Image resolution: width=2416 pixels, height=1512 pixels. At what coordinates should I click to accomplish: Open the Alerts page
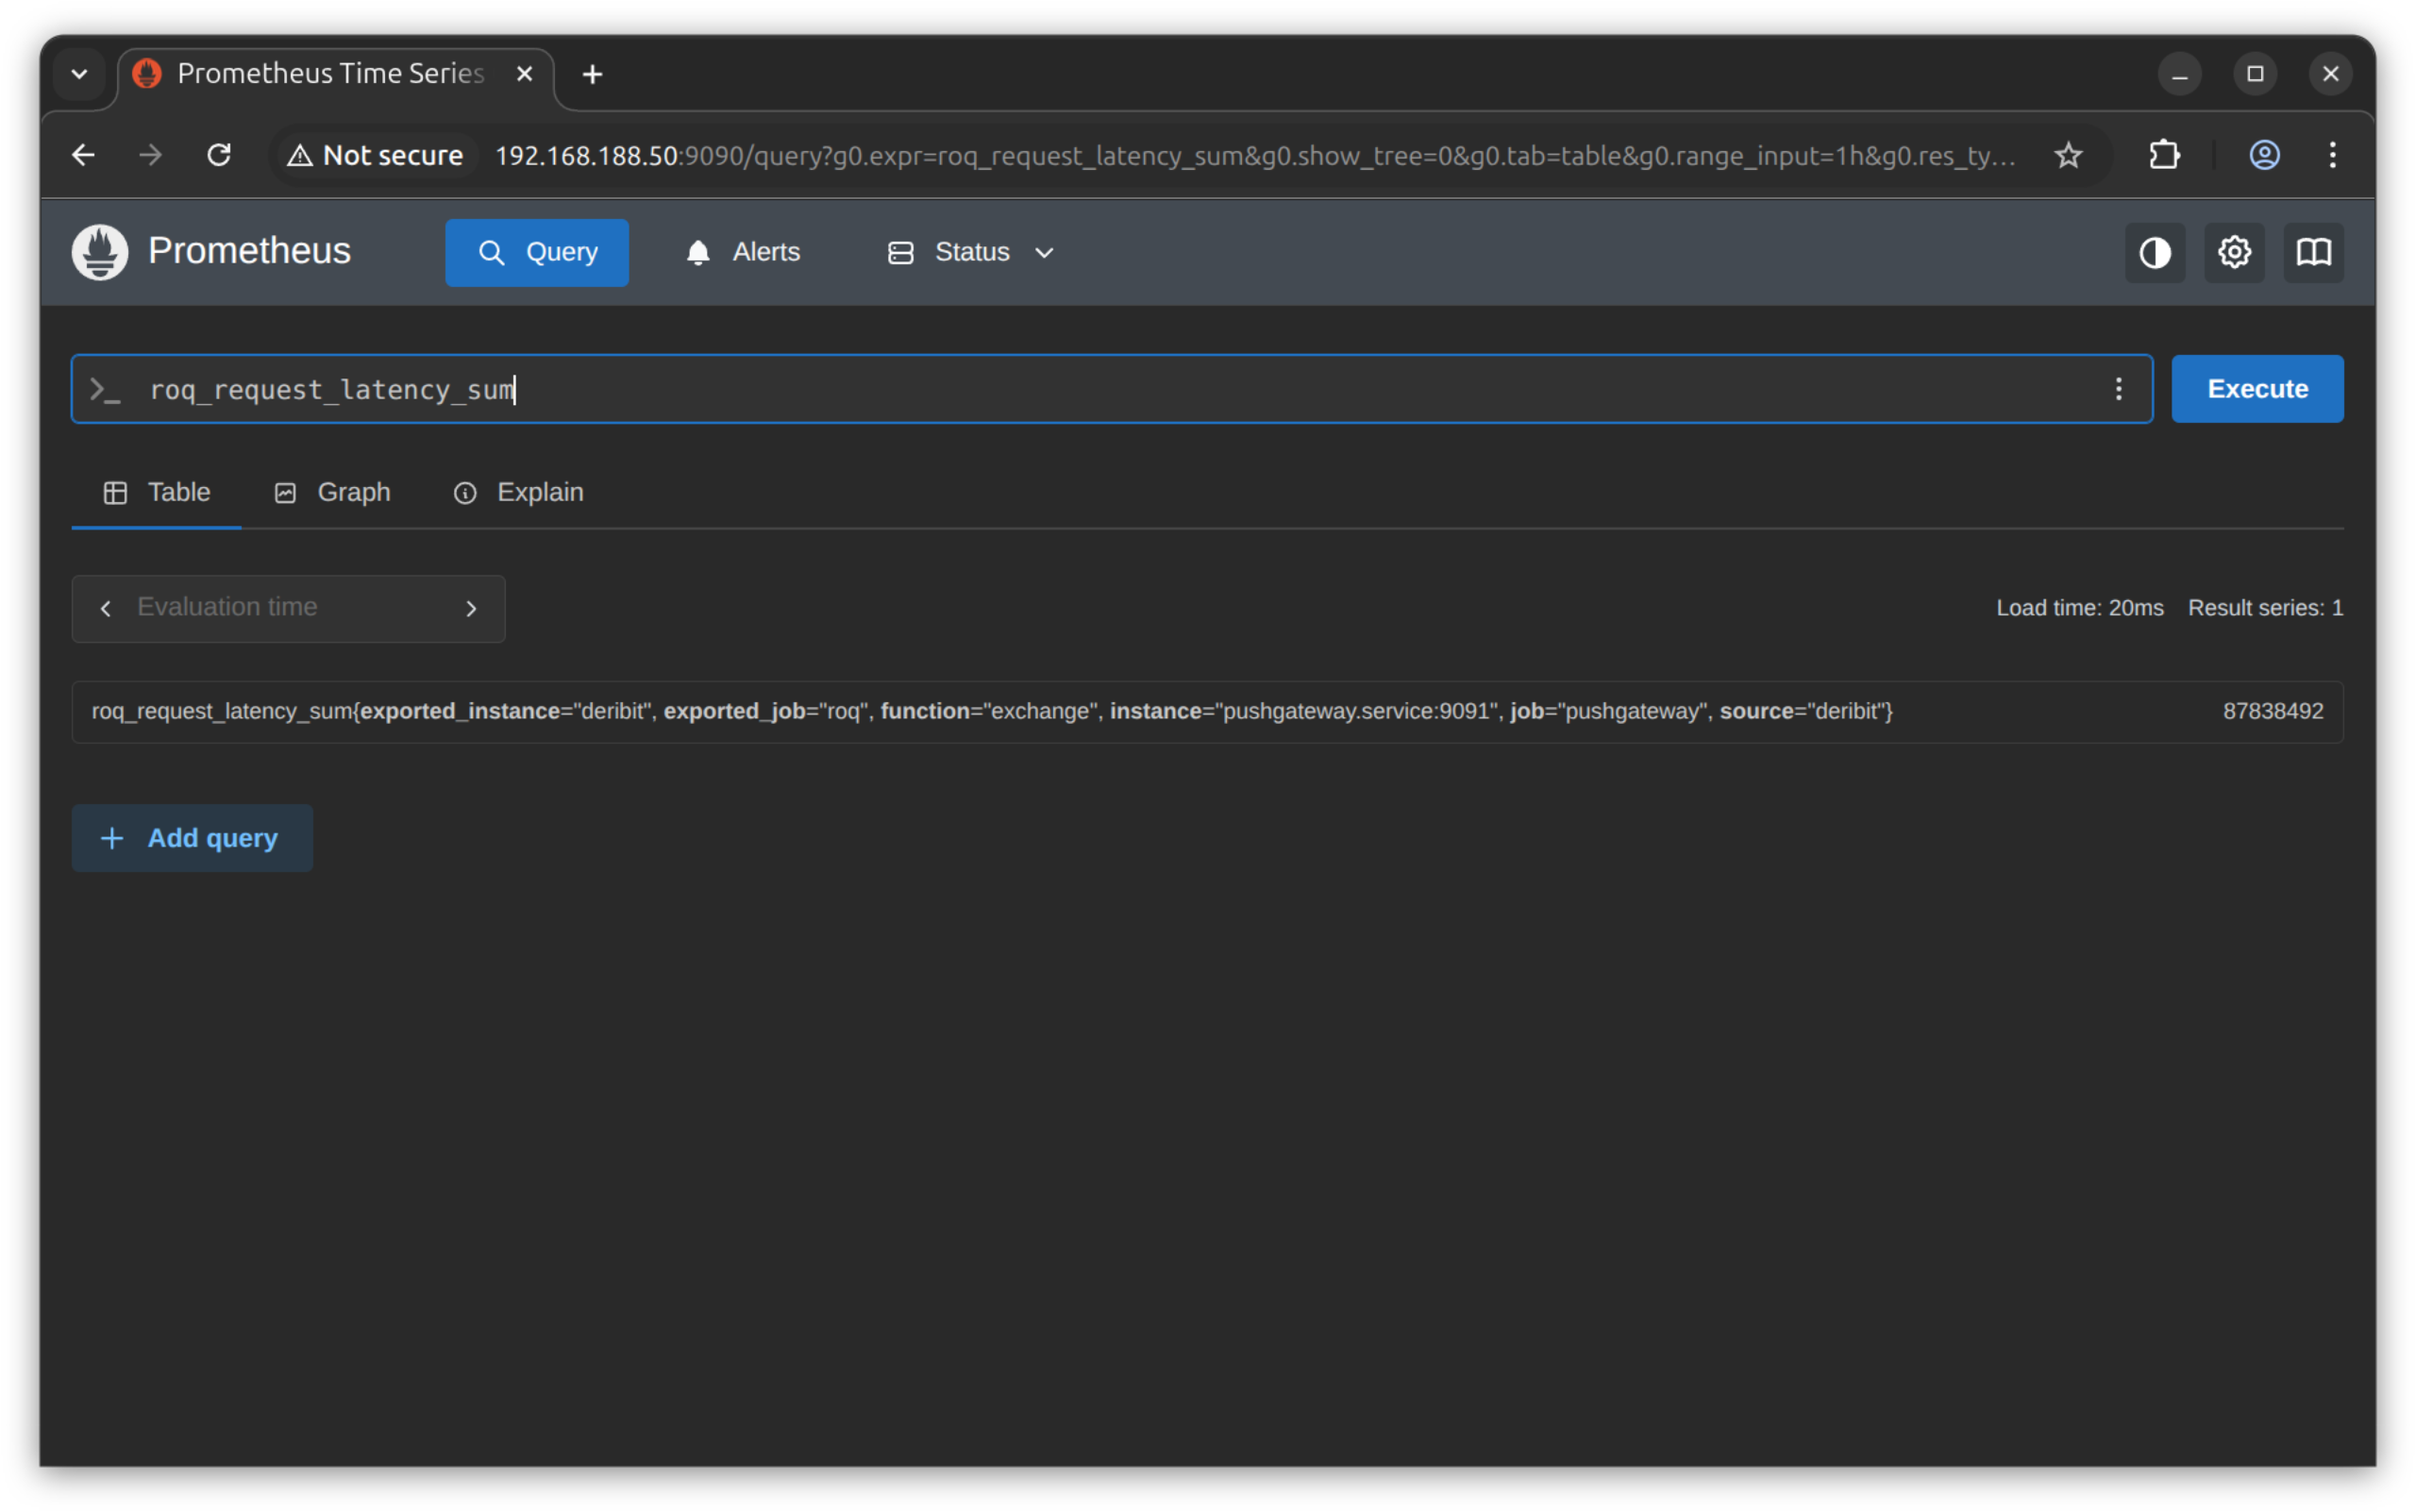click(x=743, y=253)
